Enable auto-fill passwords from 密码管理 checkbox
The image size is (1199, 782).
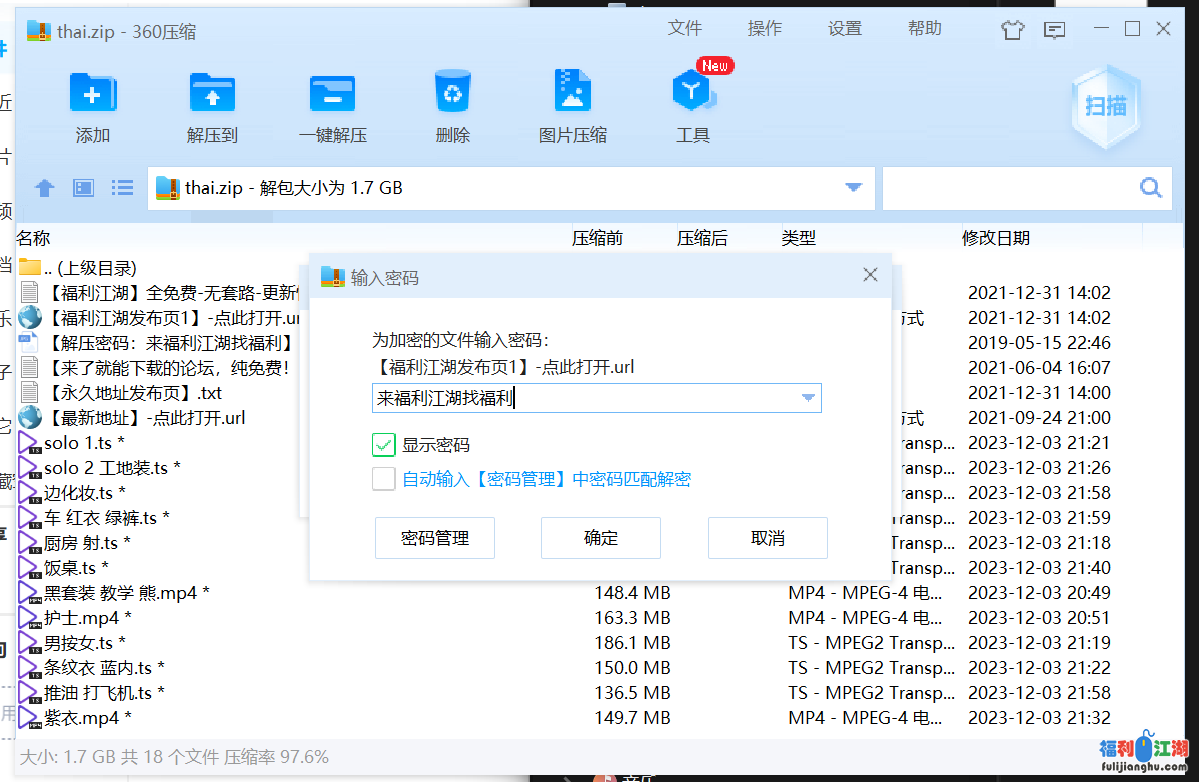pyautogui.click(x=383, y=478)
